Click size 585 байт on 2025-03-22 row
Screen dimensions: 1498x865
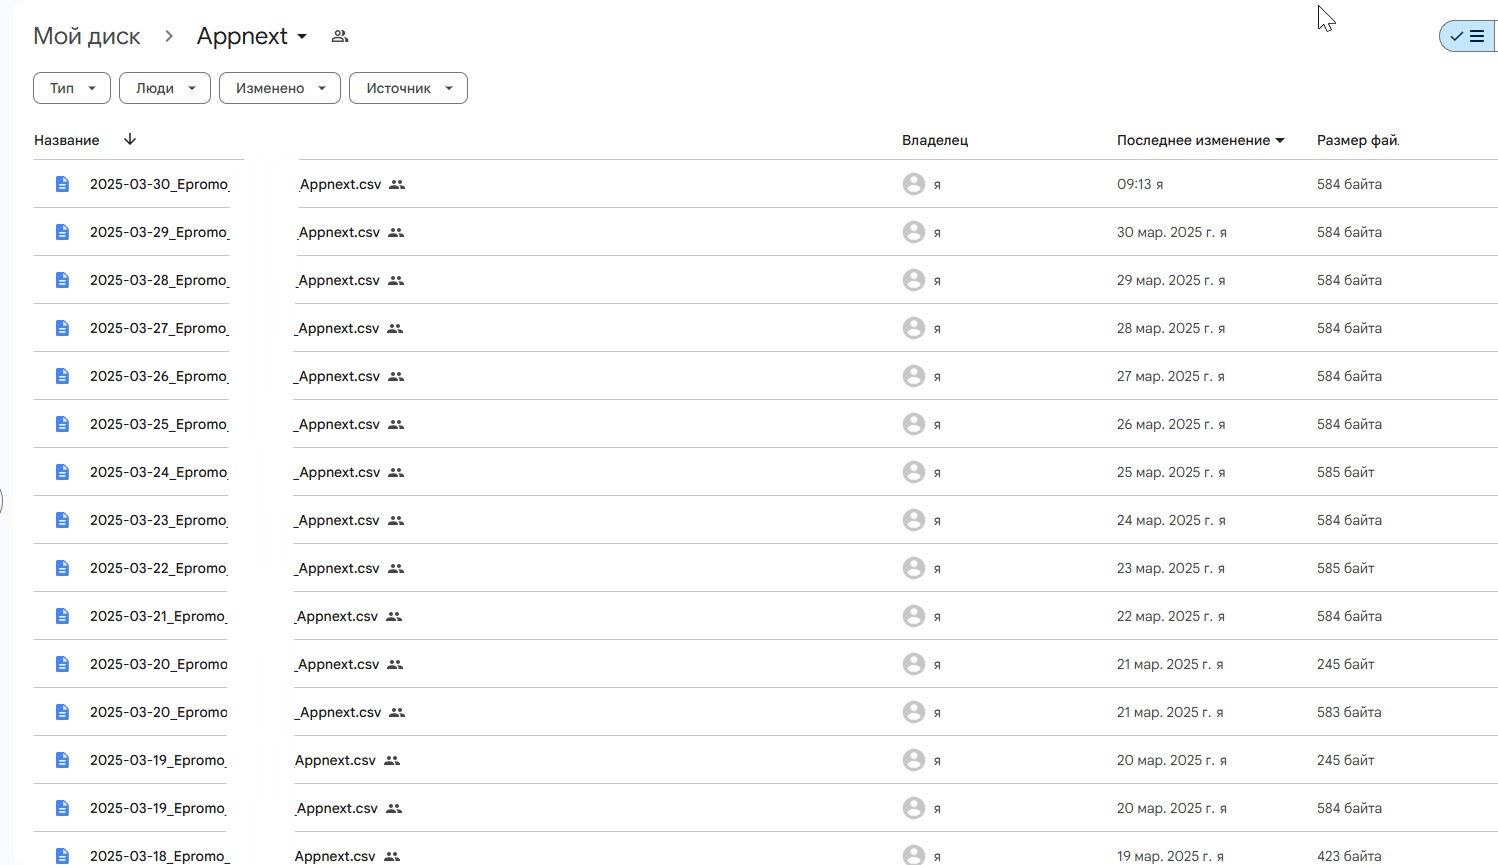click(1346, 568)
